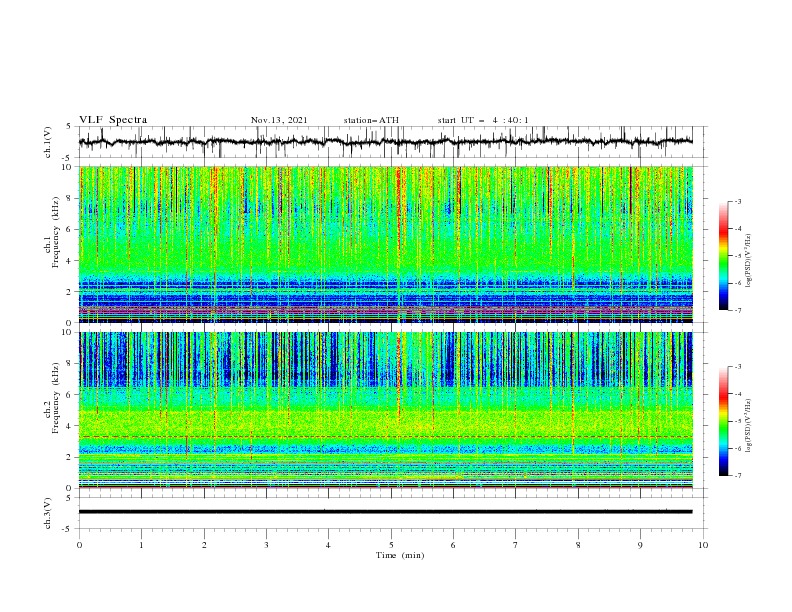This screenshot has height=612, width=792.
Task: Select the date text "Nov.13, 2021"
Action: [x=279, y=120]
